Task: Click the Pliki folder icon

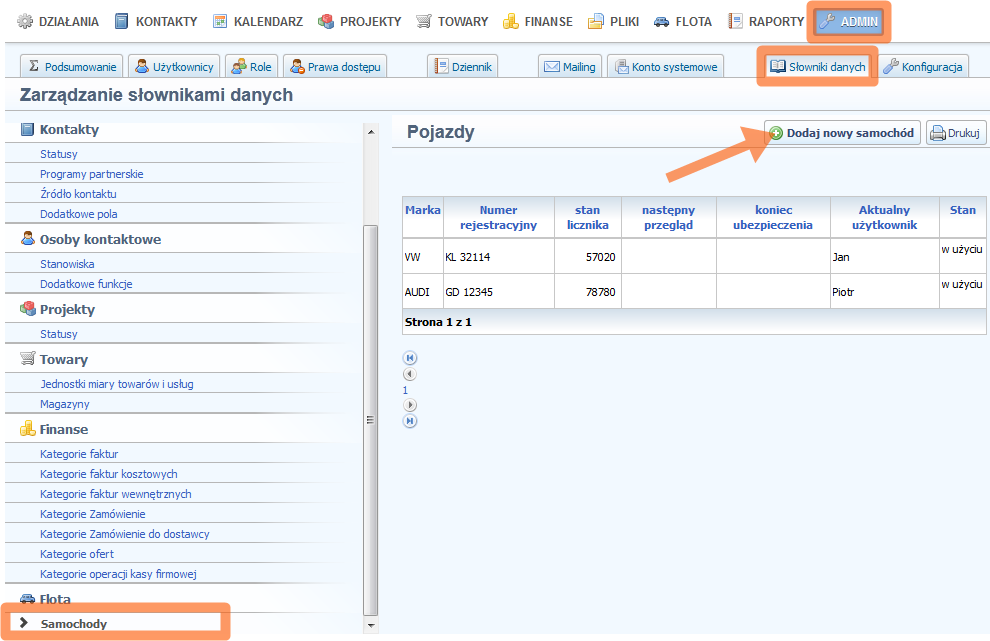Action: coord(596,21)
